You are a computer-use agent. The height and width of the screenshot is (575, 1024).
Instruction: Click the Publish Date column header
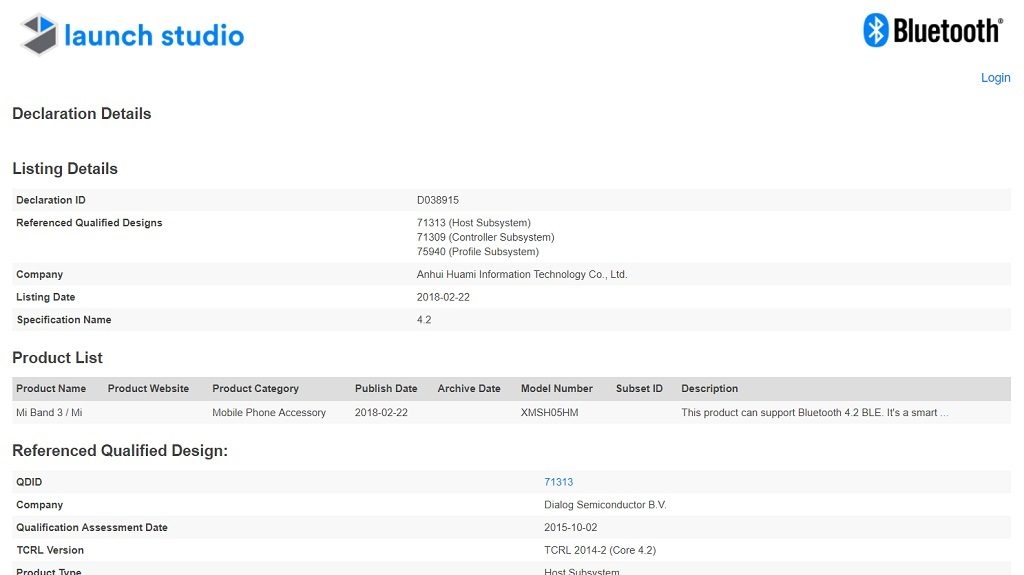point(386,388)
